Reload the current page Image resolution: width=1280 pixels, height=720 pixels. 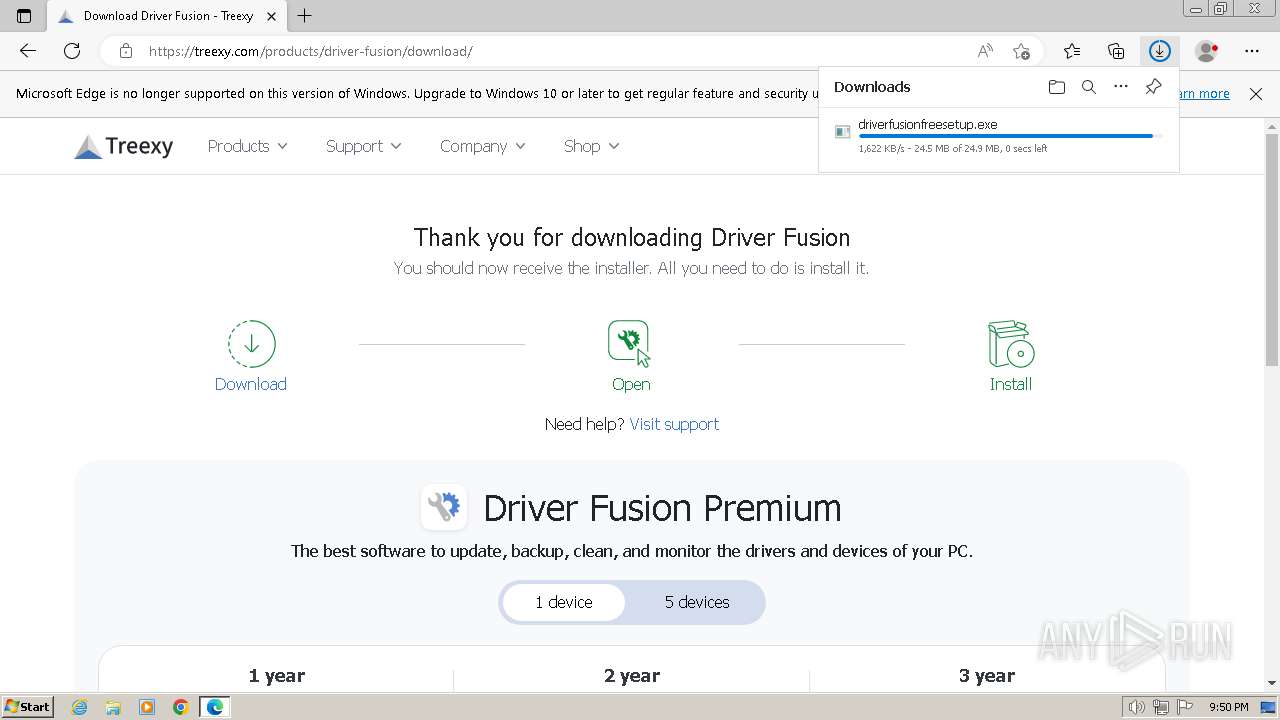pyautogui.click(x=72, y=51)
